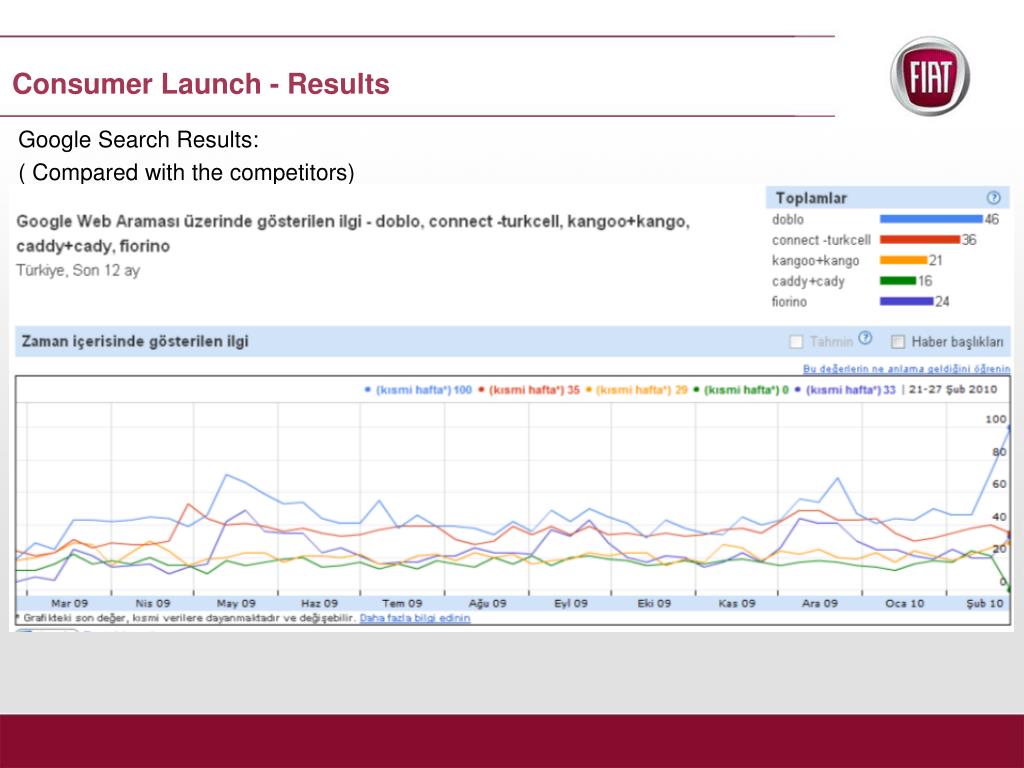
Task: Open the 'Bu değerlerin ne anlama geldiğini öğrenin' link
Action: (x=906, y=369)
